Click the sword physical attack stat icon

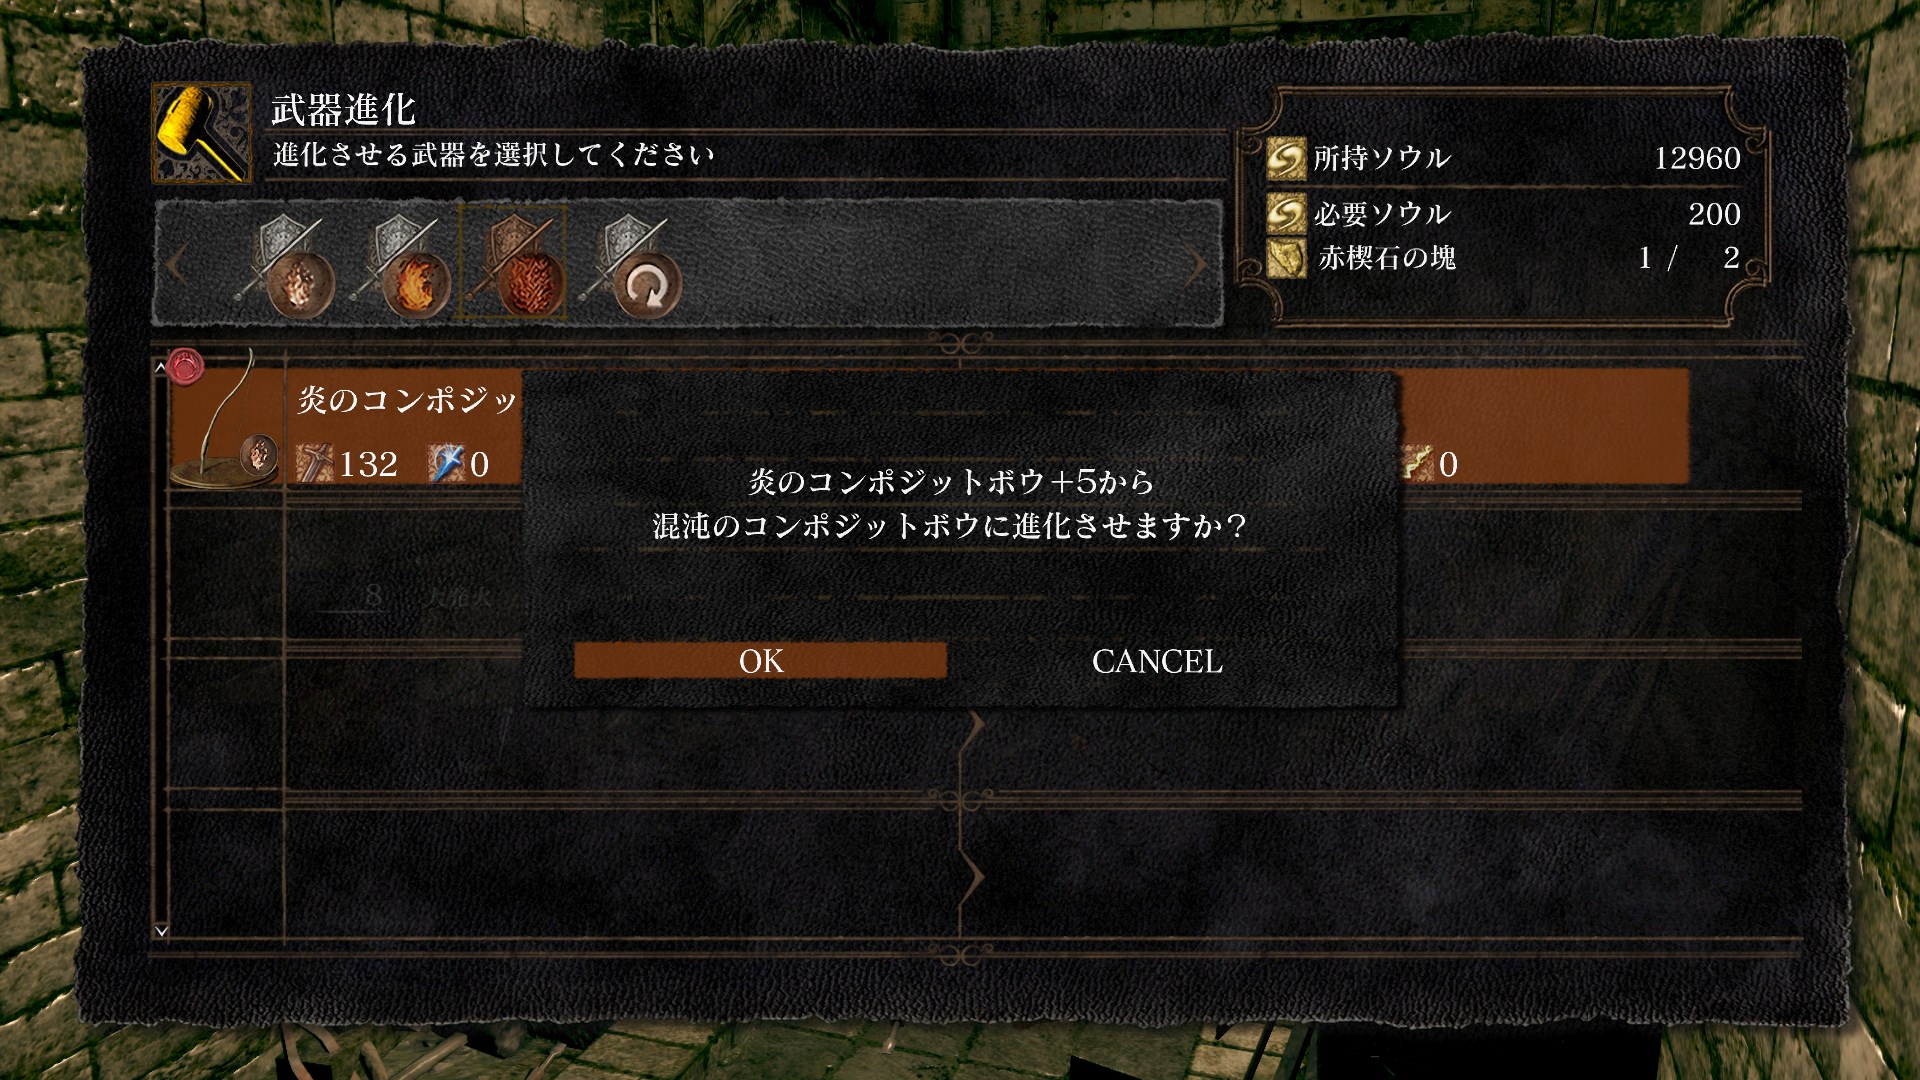(x=315, y=463)
